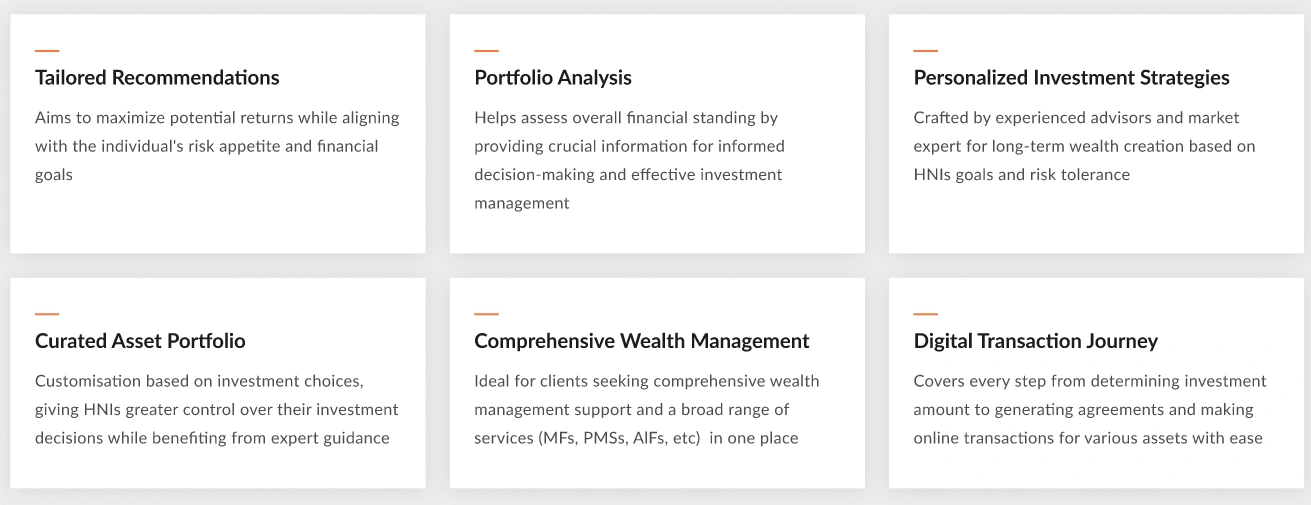Click "Ideal for clients seeking comprehensive wealth" line
Image resolution: width=1311 pixels, height=505 pixels.
646,381
